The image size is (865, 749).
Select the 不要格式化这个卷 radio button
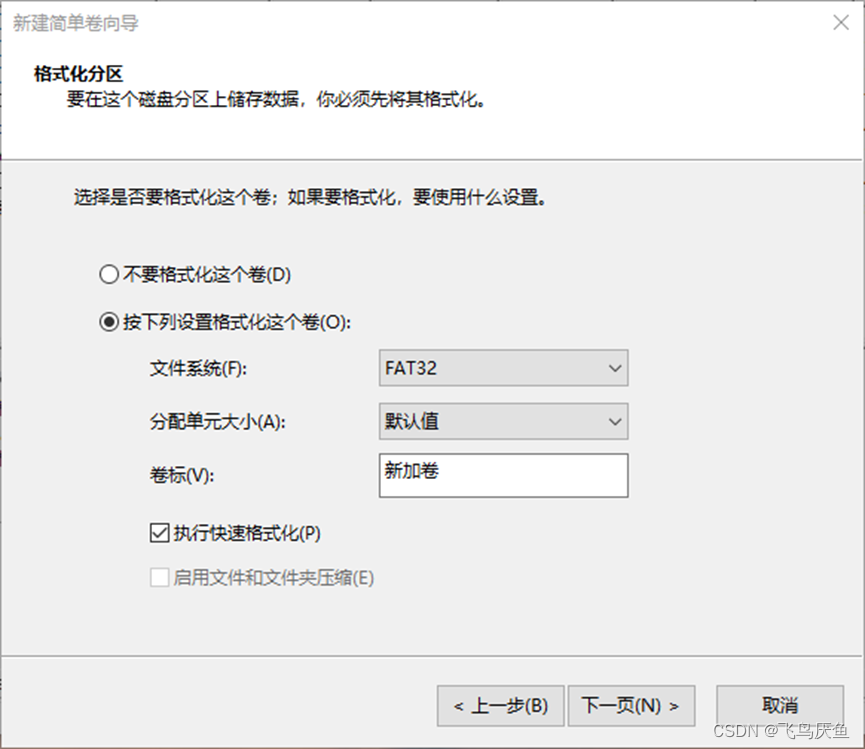click(x=108, y=274)
